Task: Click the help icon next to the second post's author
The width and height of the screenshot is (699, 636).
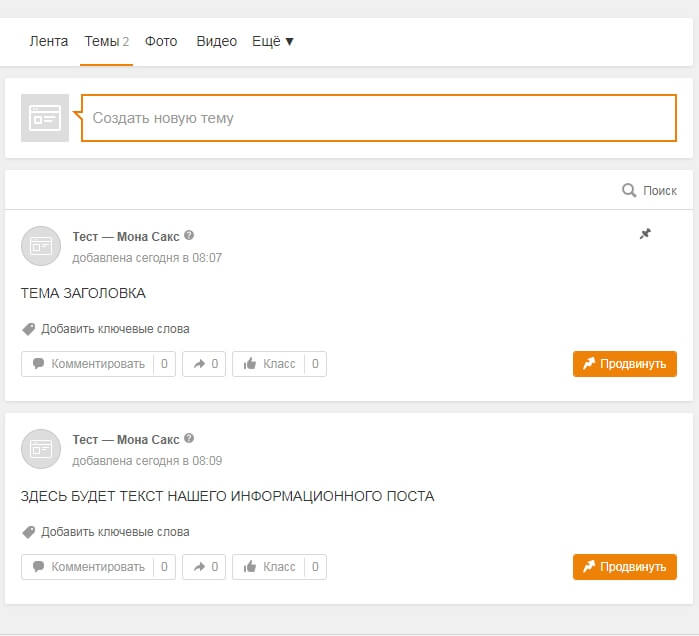Action: click(189, 438)
